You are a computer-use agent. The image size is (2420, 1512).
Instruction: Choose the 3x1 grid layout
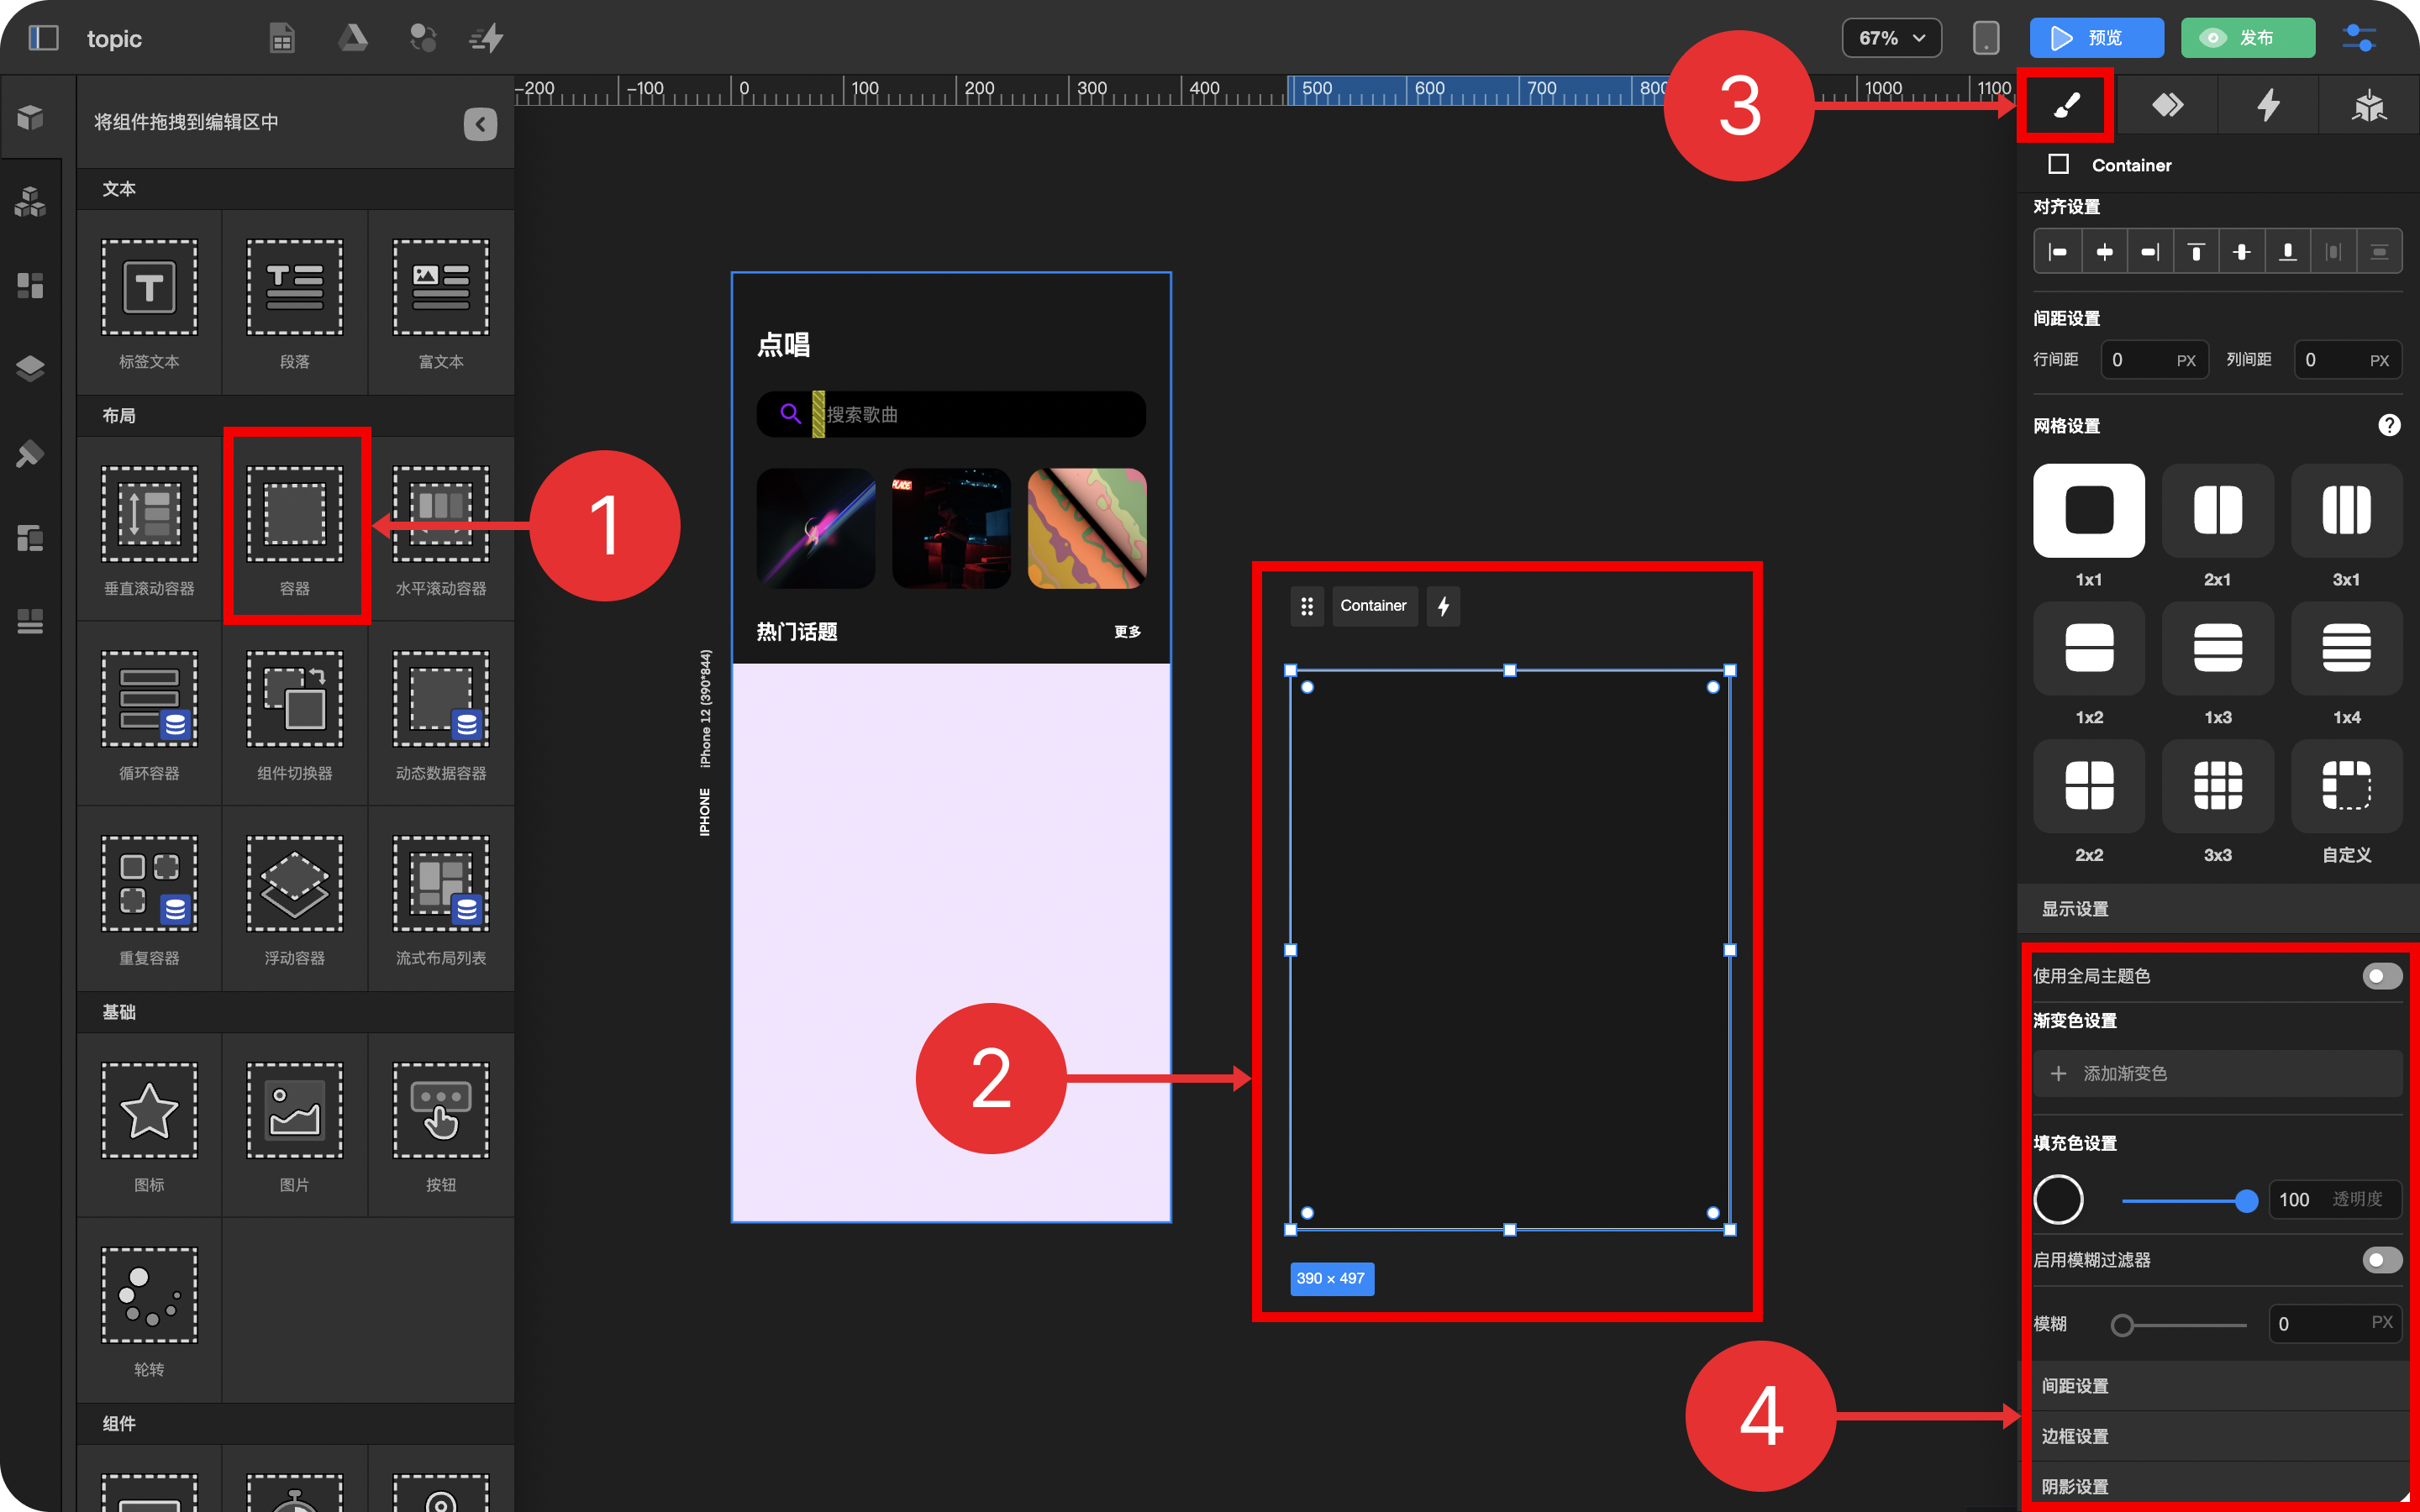coord(2346,511)
